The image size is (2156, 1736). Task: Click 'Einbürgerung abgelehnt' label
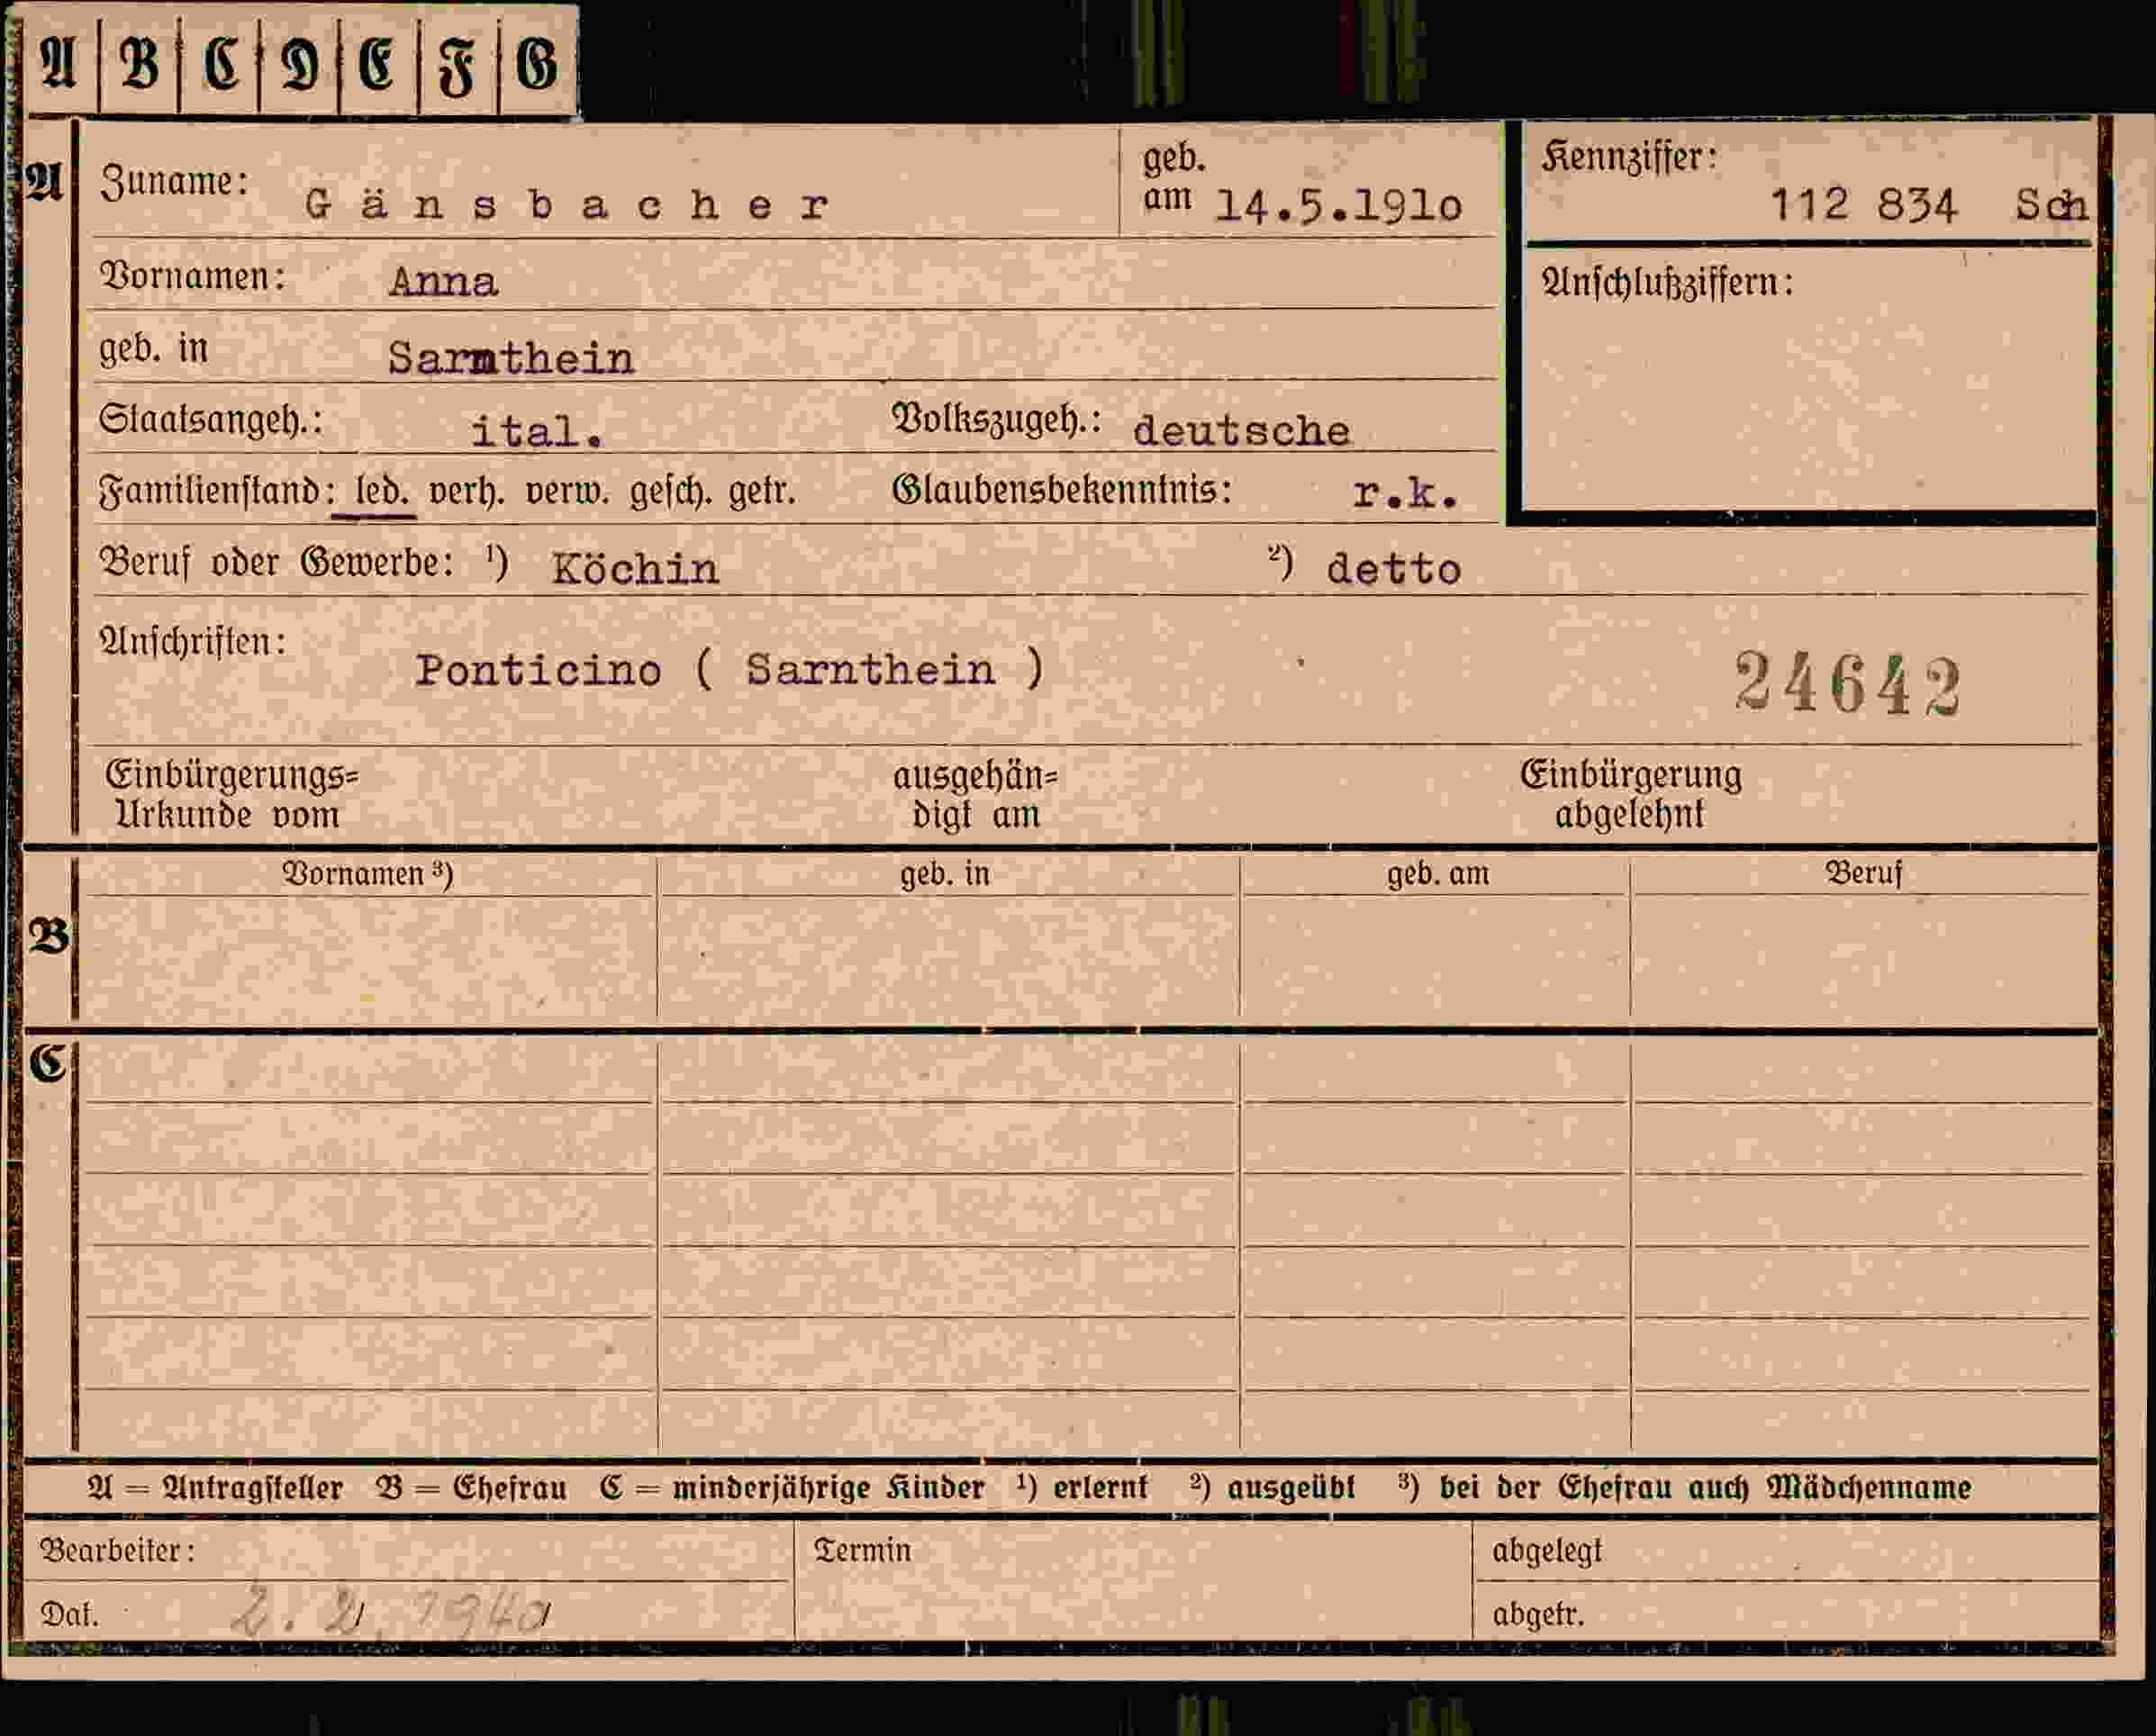[x=1631, y=795]
